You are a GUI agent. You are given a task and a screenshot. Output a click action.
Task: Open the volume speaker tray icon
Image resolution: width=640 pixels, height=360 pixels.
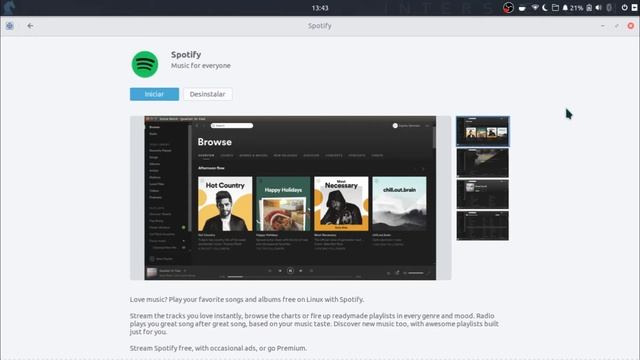599,8
